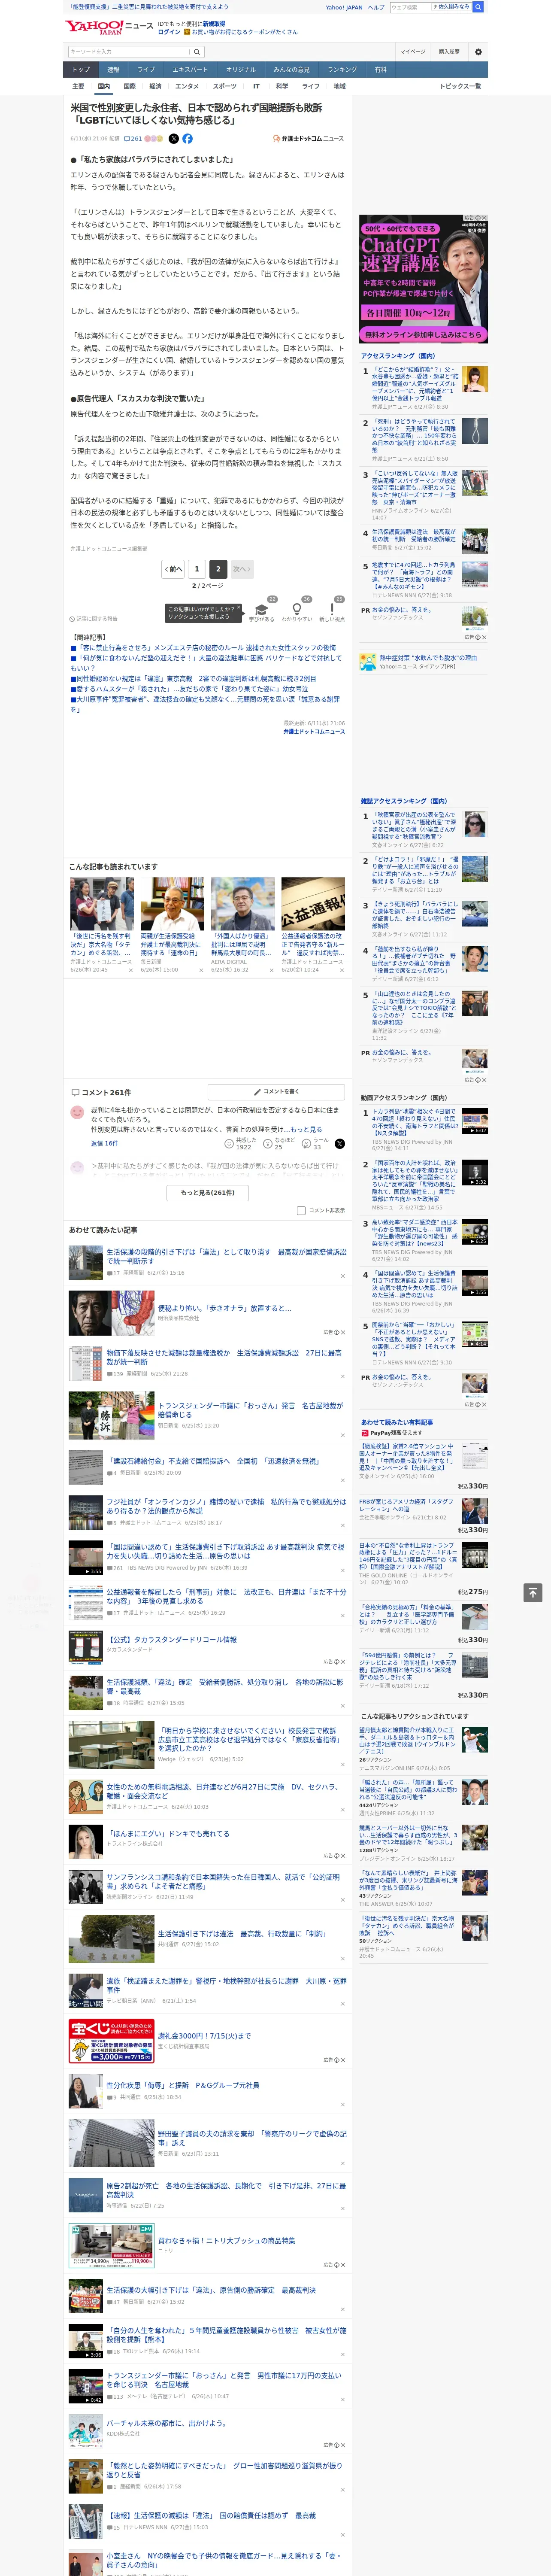Click the ログイン link
551x2576 pixels.
click(x=169, y=32)
